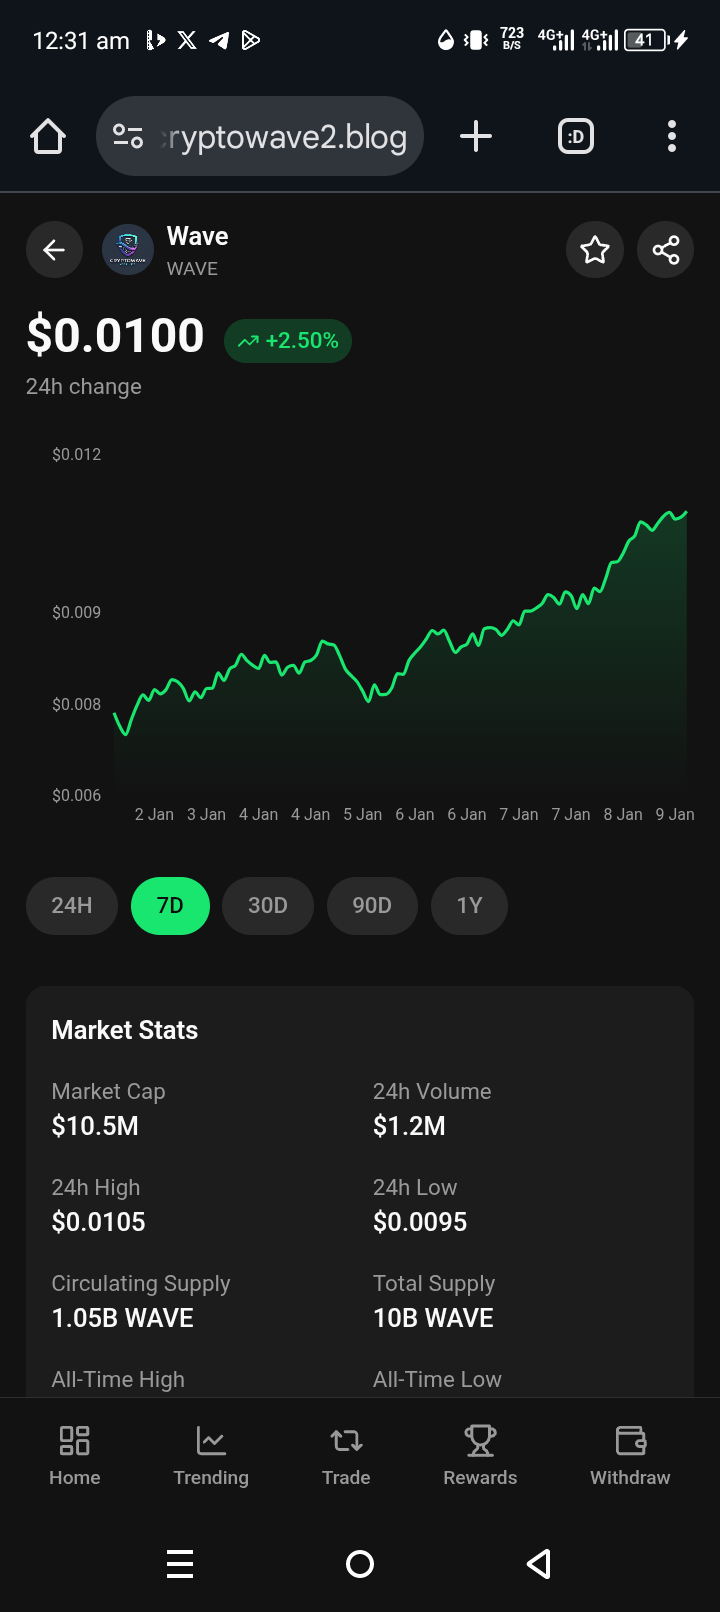Open the Rewards section
This screenshot has width=720, height=1612.
tap(480, 1455)
